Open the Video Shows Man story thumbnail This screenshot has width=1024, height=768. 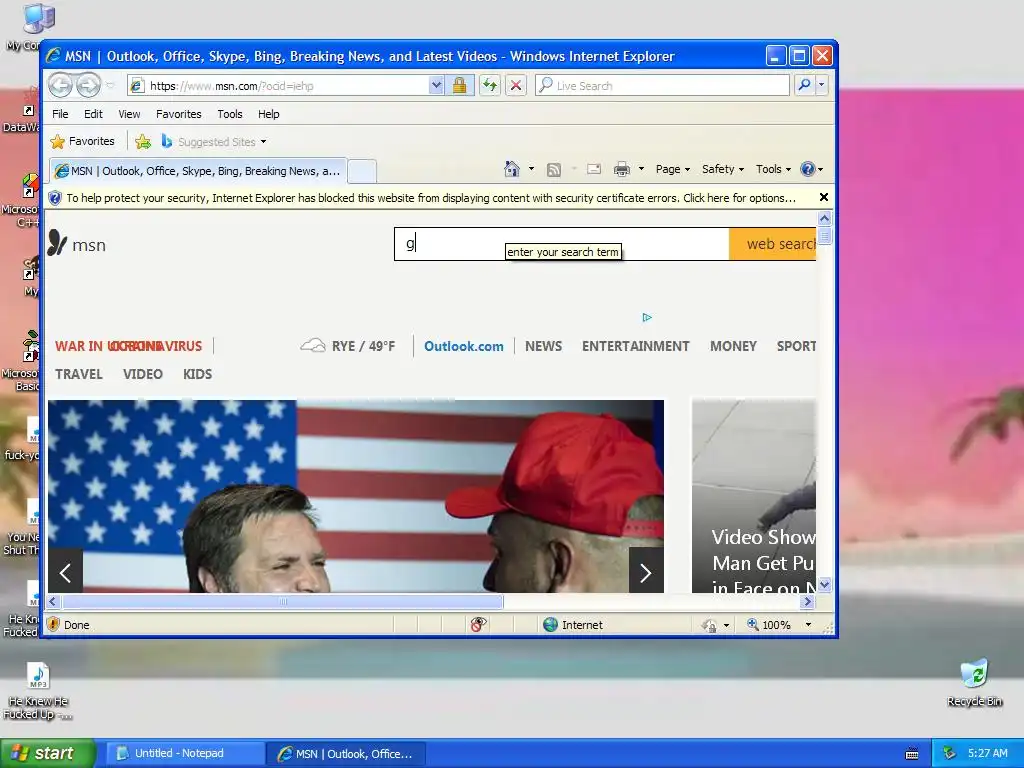click(x=754, y=496)
